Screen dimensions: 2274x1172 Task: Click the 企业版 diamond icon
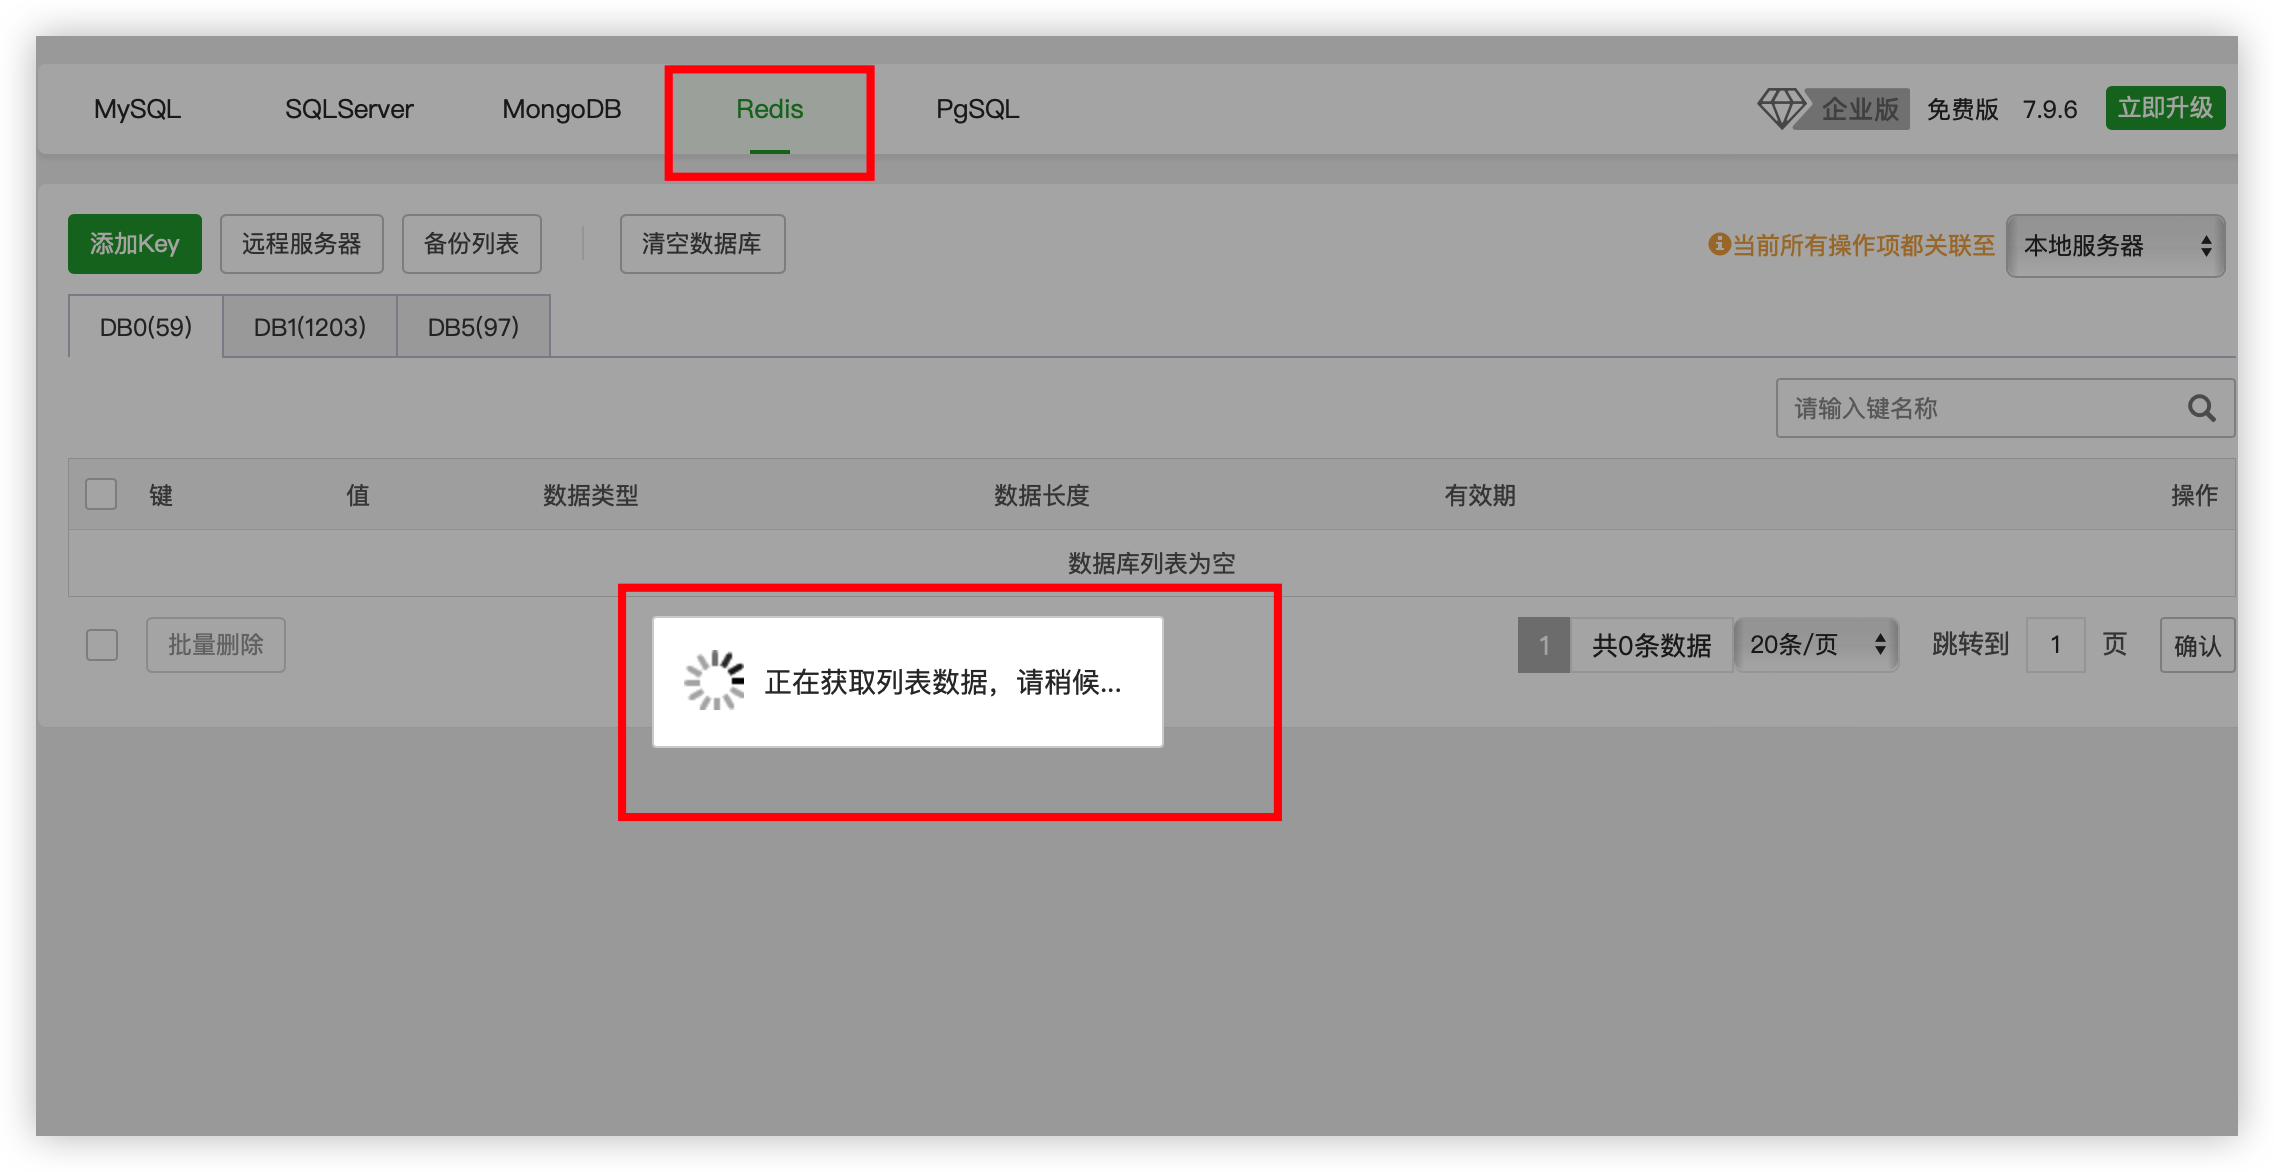1782,108
